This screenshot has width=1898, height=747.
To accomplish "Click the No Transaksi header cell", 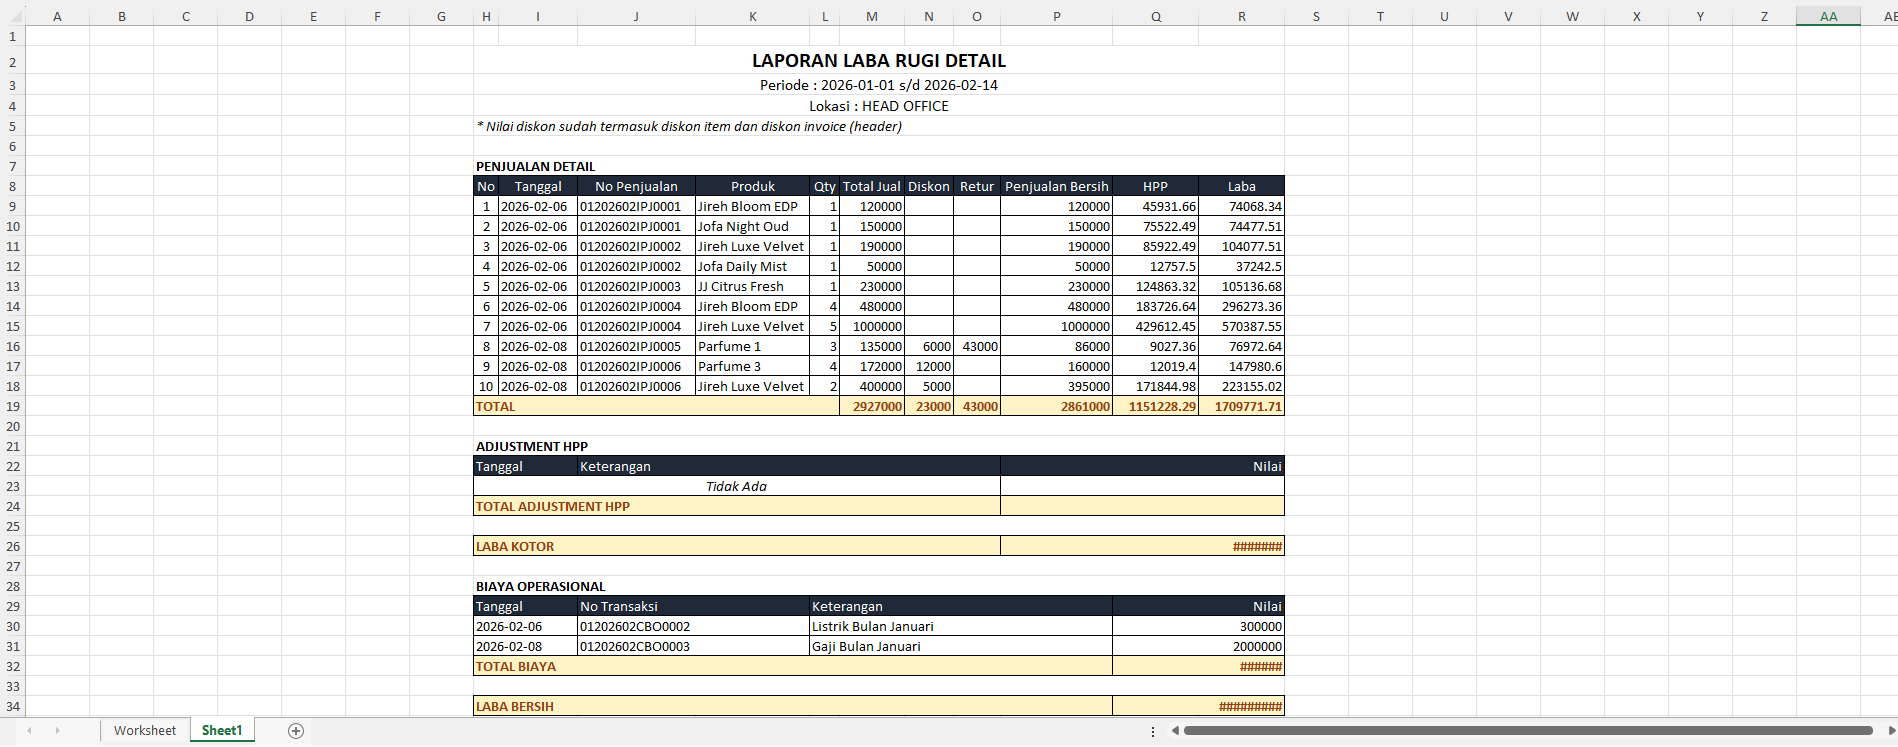I will [x=694, y=606].
